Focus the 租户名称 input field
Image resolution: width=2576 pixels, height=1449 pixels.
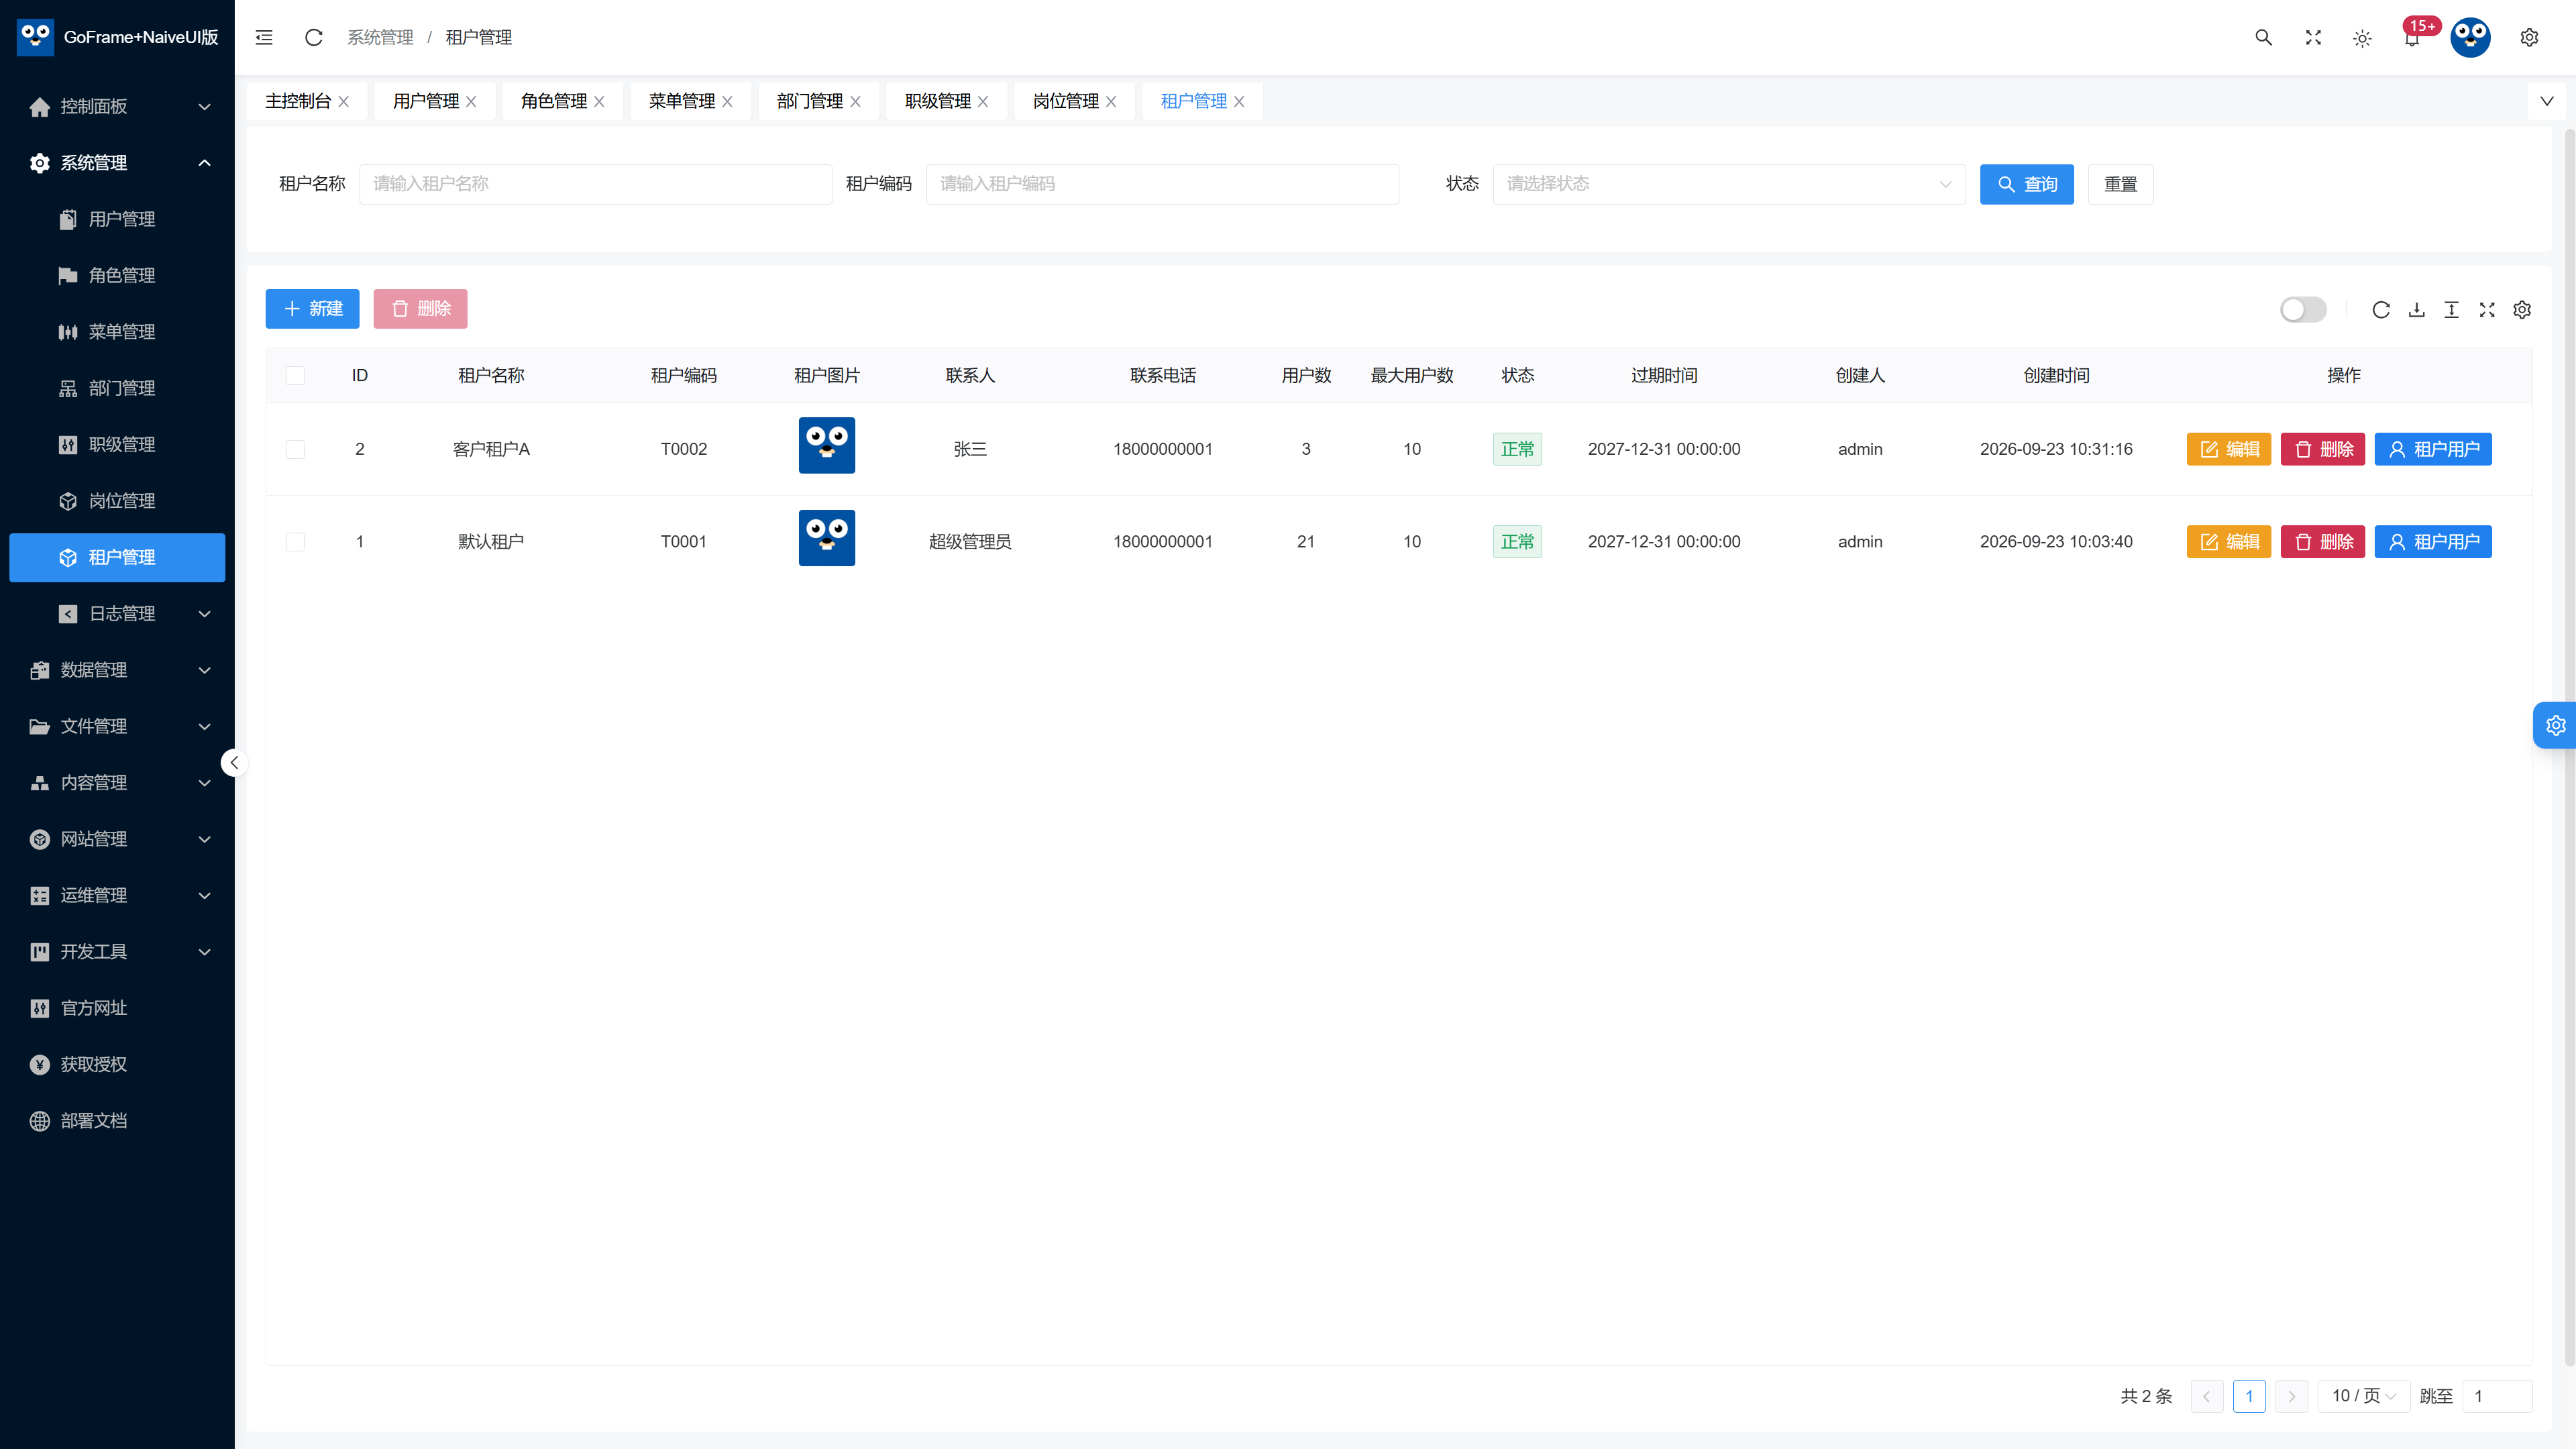(x=596, y=184)
